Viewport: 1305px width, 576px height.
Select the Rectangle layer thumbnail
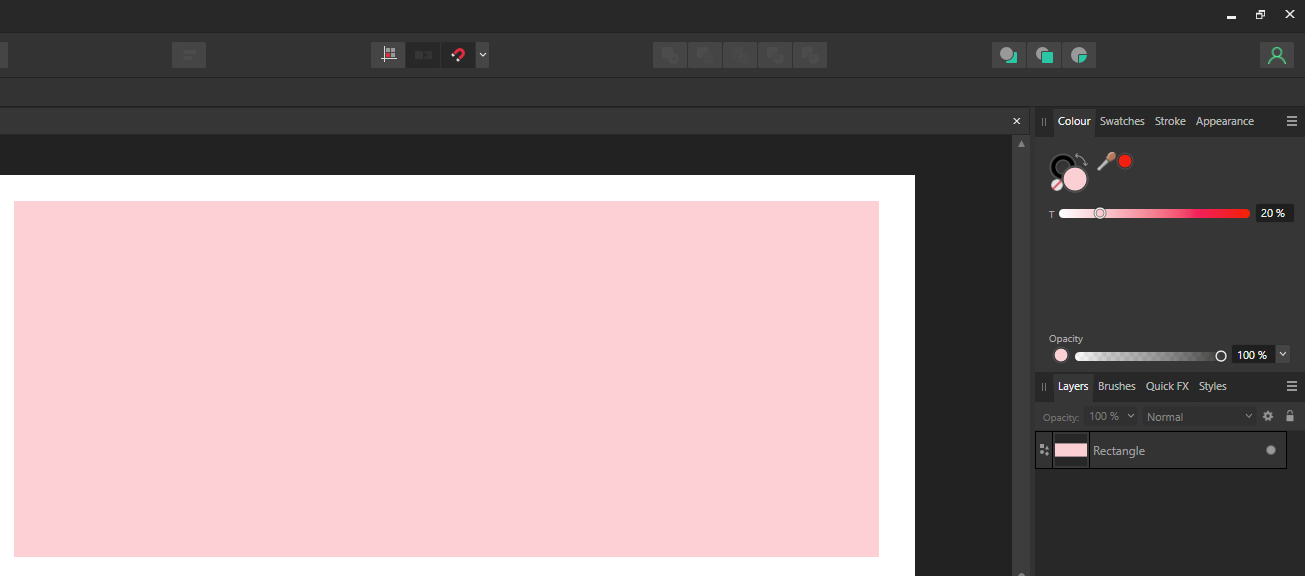click(1071, 450)
